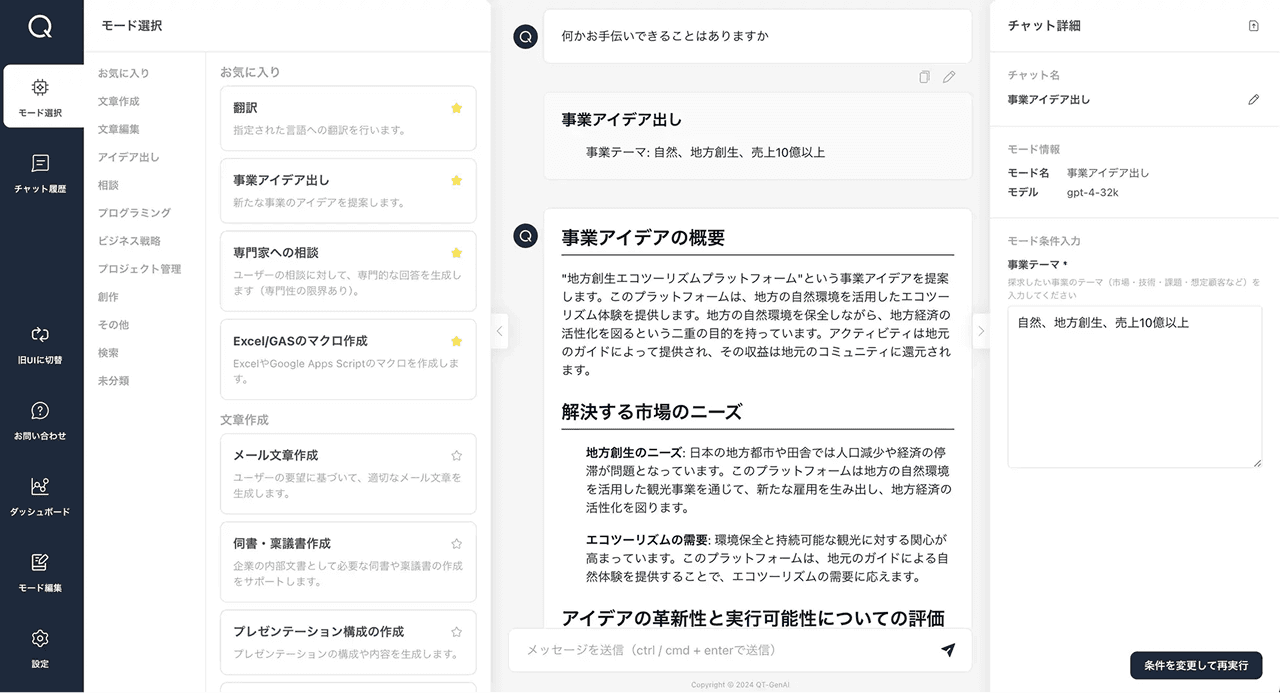This screenshot has width=1280, height=693.
Task: Click 条件を変更して再実行 button
Action: (x=1196, y=665)
